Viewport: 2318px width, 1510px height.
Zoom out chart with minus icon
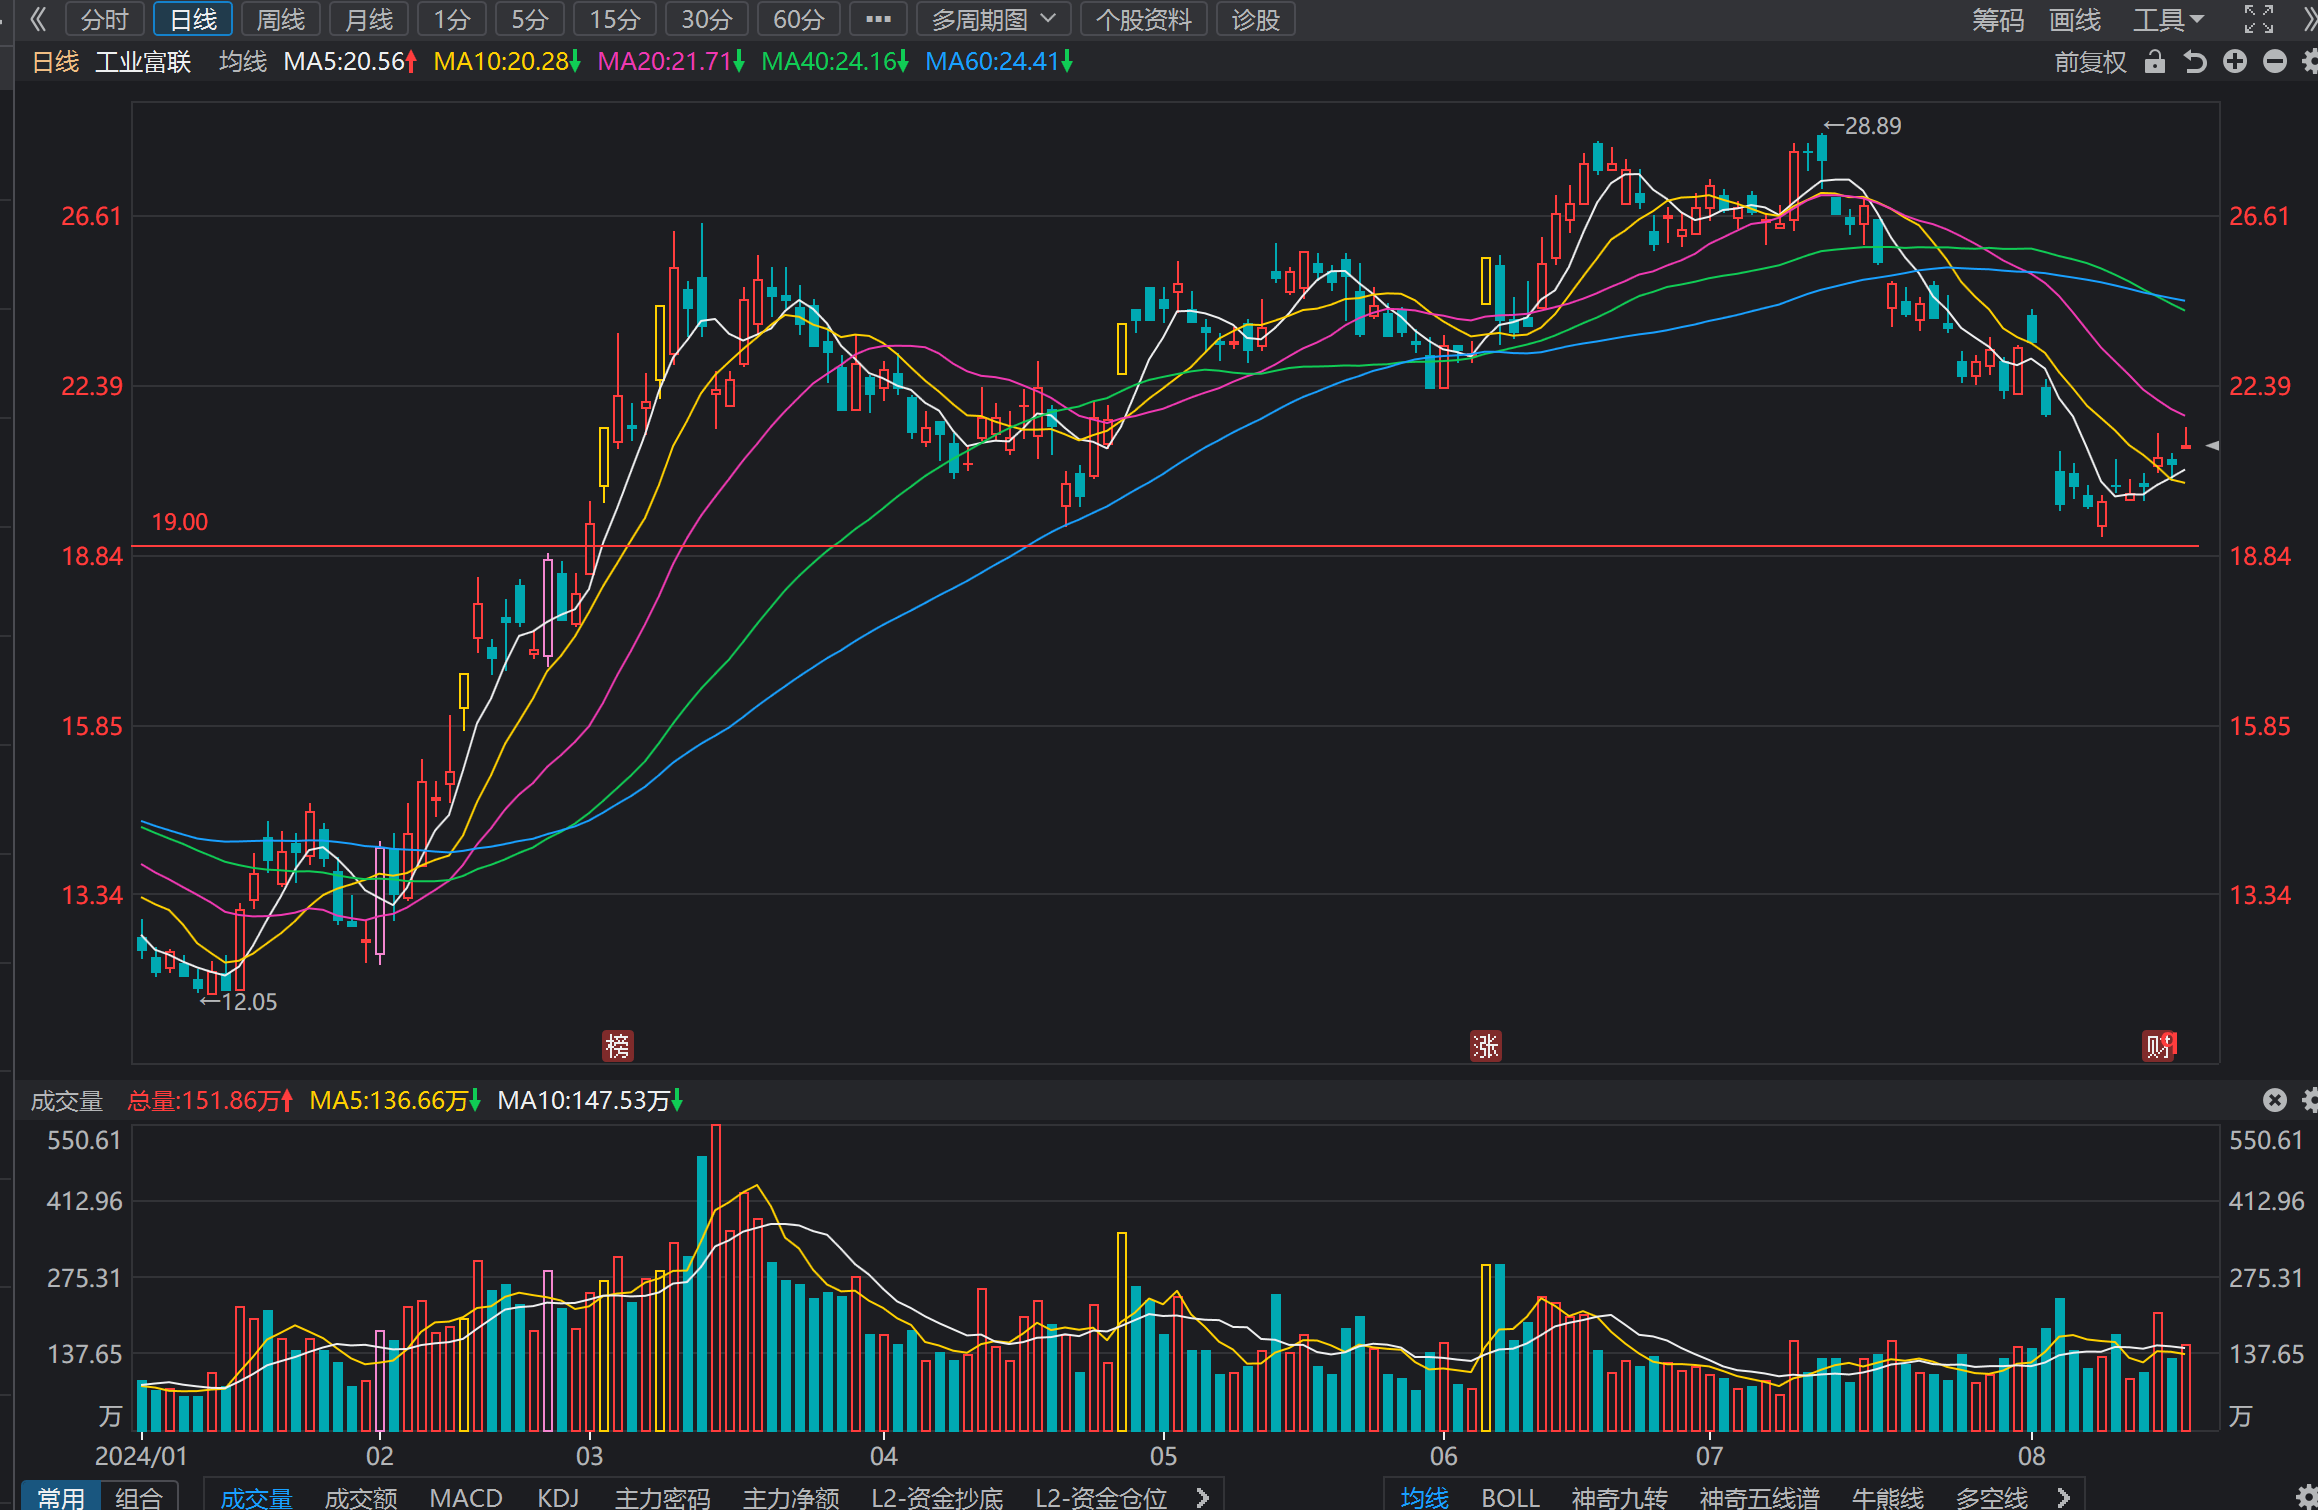pyautogui.click(x=2275, y=62)
